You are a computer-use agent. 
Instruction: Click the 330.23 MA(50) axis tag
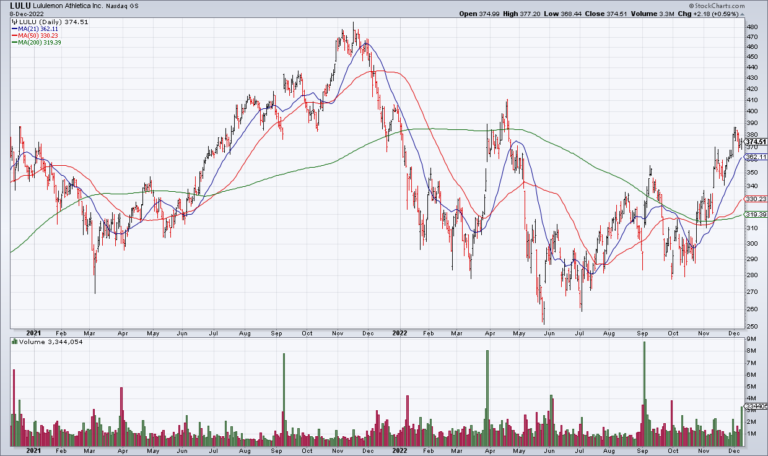[755, 199]
